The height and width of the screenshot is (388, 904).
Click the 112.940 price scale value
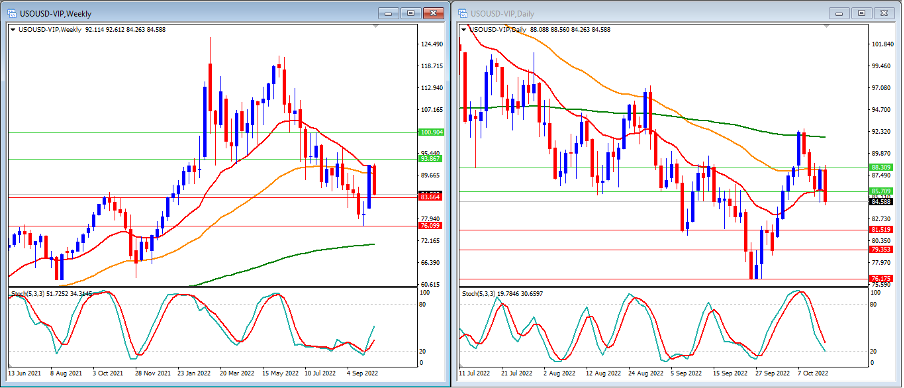[x=432, y=88]
